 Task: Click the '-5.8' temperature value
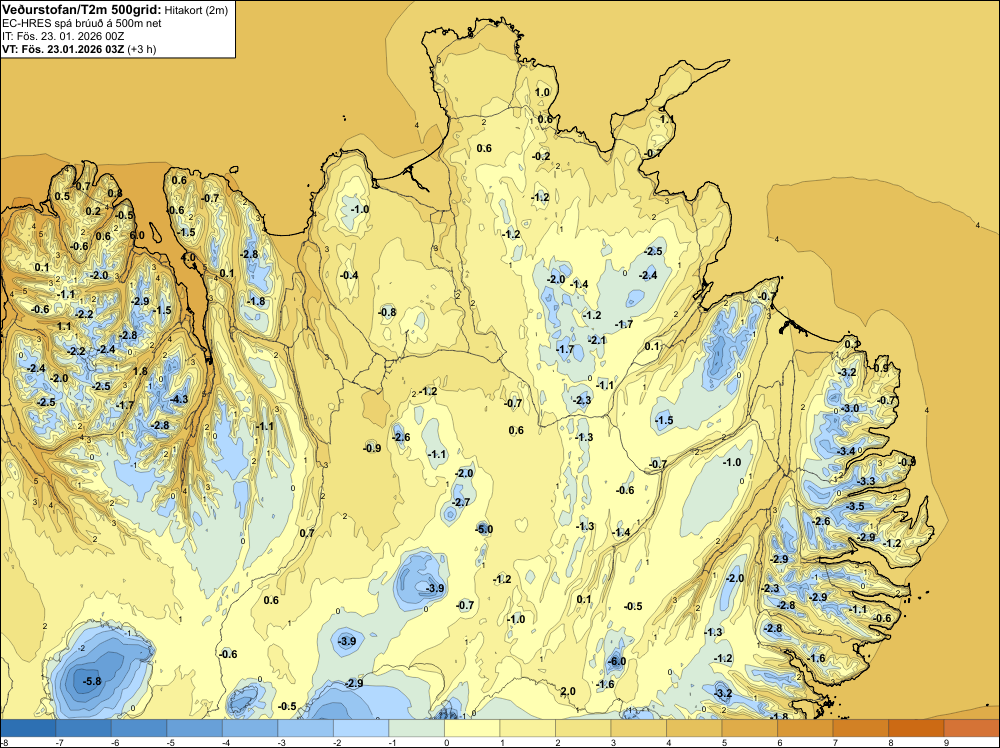[92, 681]
